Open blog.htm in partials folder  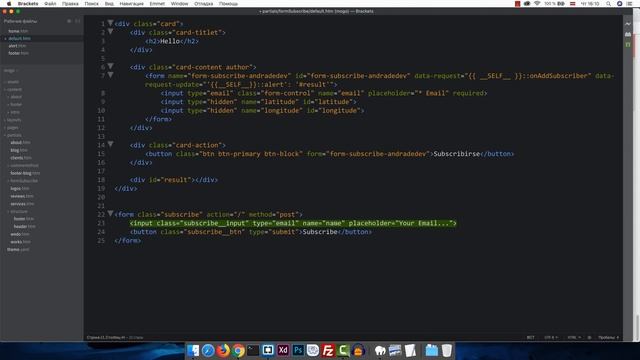click(x=19, y=150)
